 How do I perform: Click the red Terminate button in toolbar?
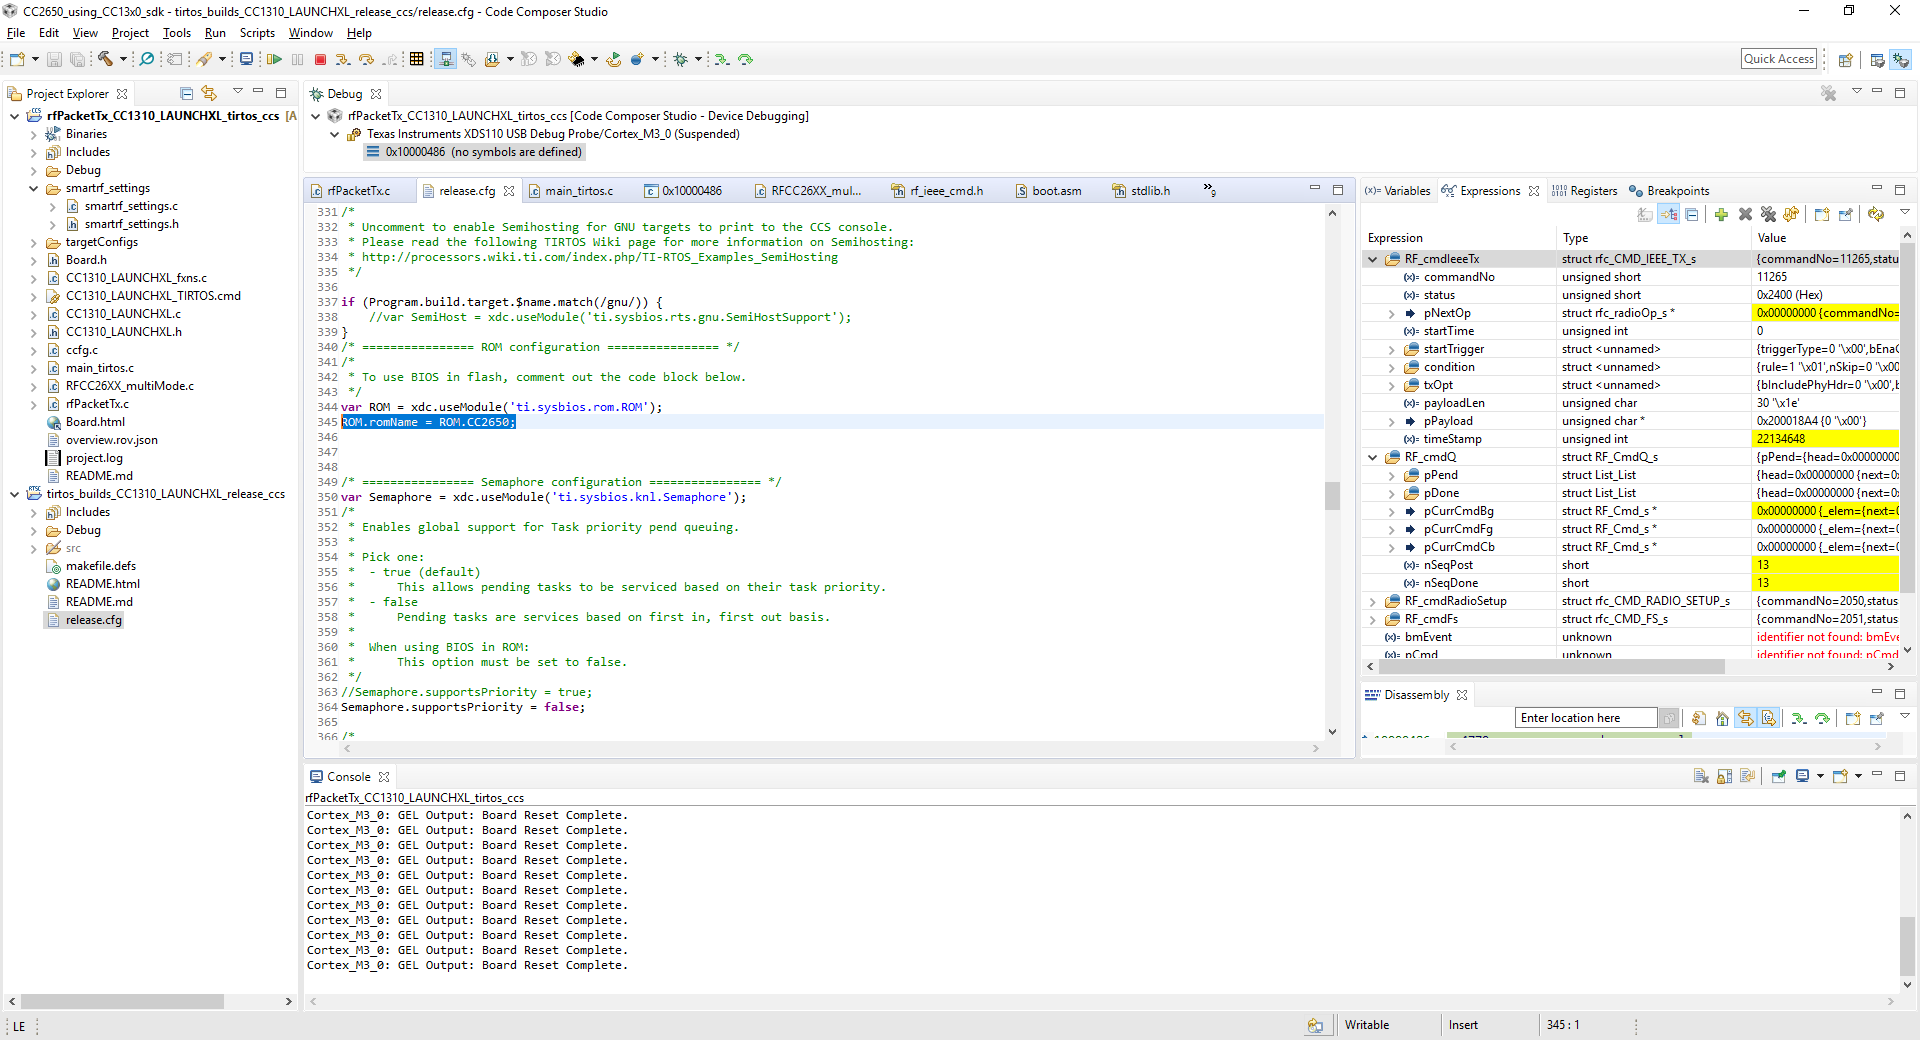pyautogui.click(x=320, y=60)
